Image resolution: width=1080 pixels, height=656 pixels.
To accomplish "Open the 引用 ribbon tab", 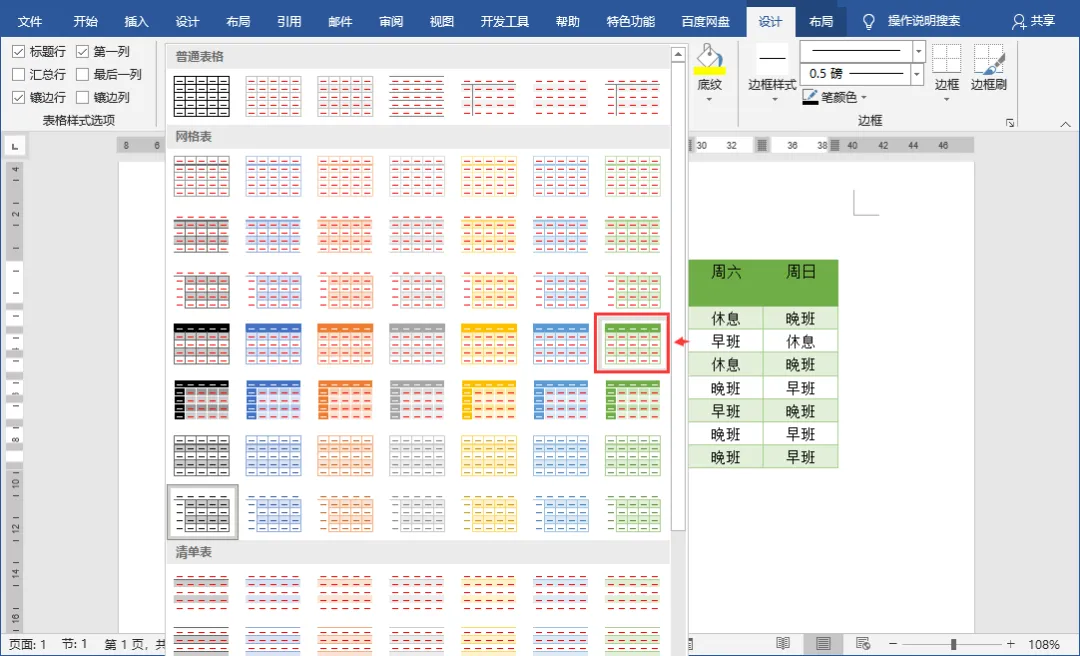I will pyautogui.click(x=289, y=21).
